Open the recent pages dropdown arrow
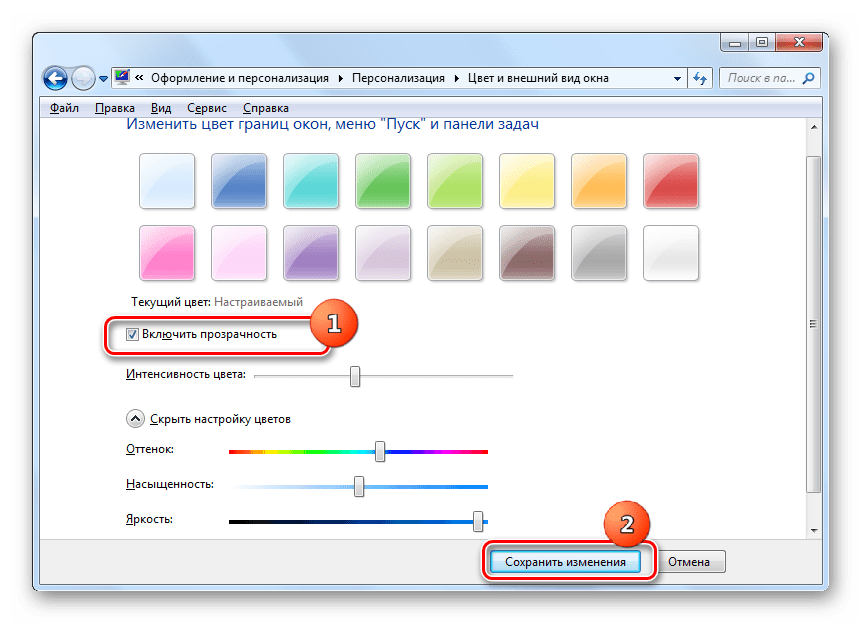Viewport: 862px width, 624px height. point(103,79)
